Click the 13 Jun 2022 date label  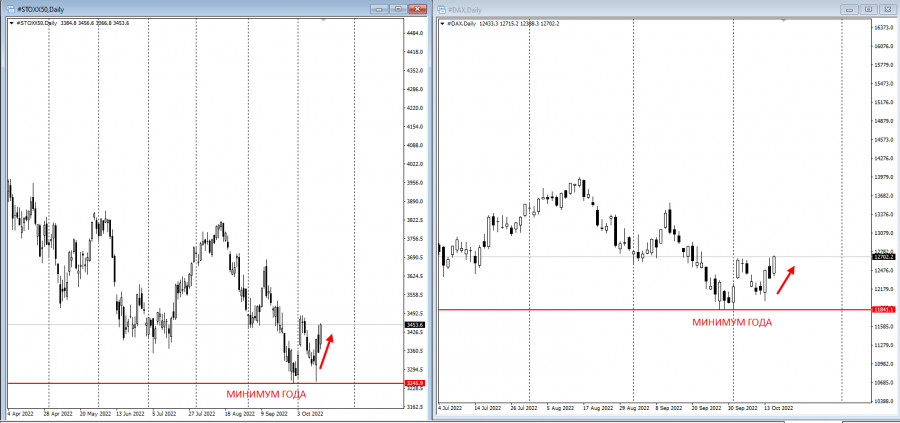129,413
